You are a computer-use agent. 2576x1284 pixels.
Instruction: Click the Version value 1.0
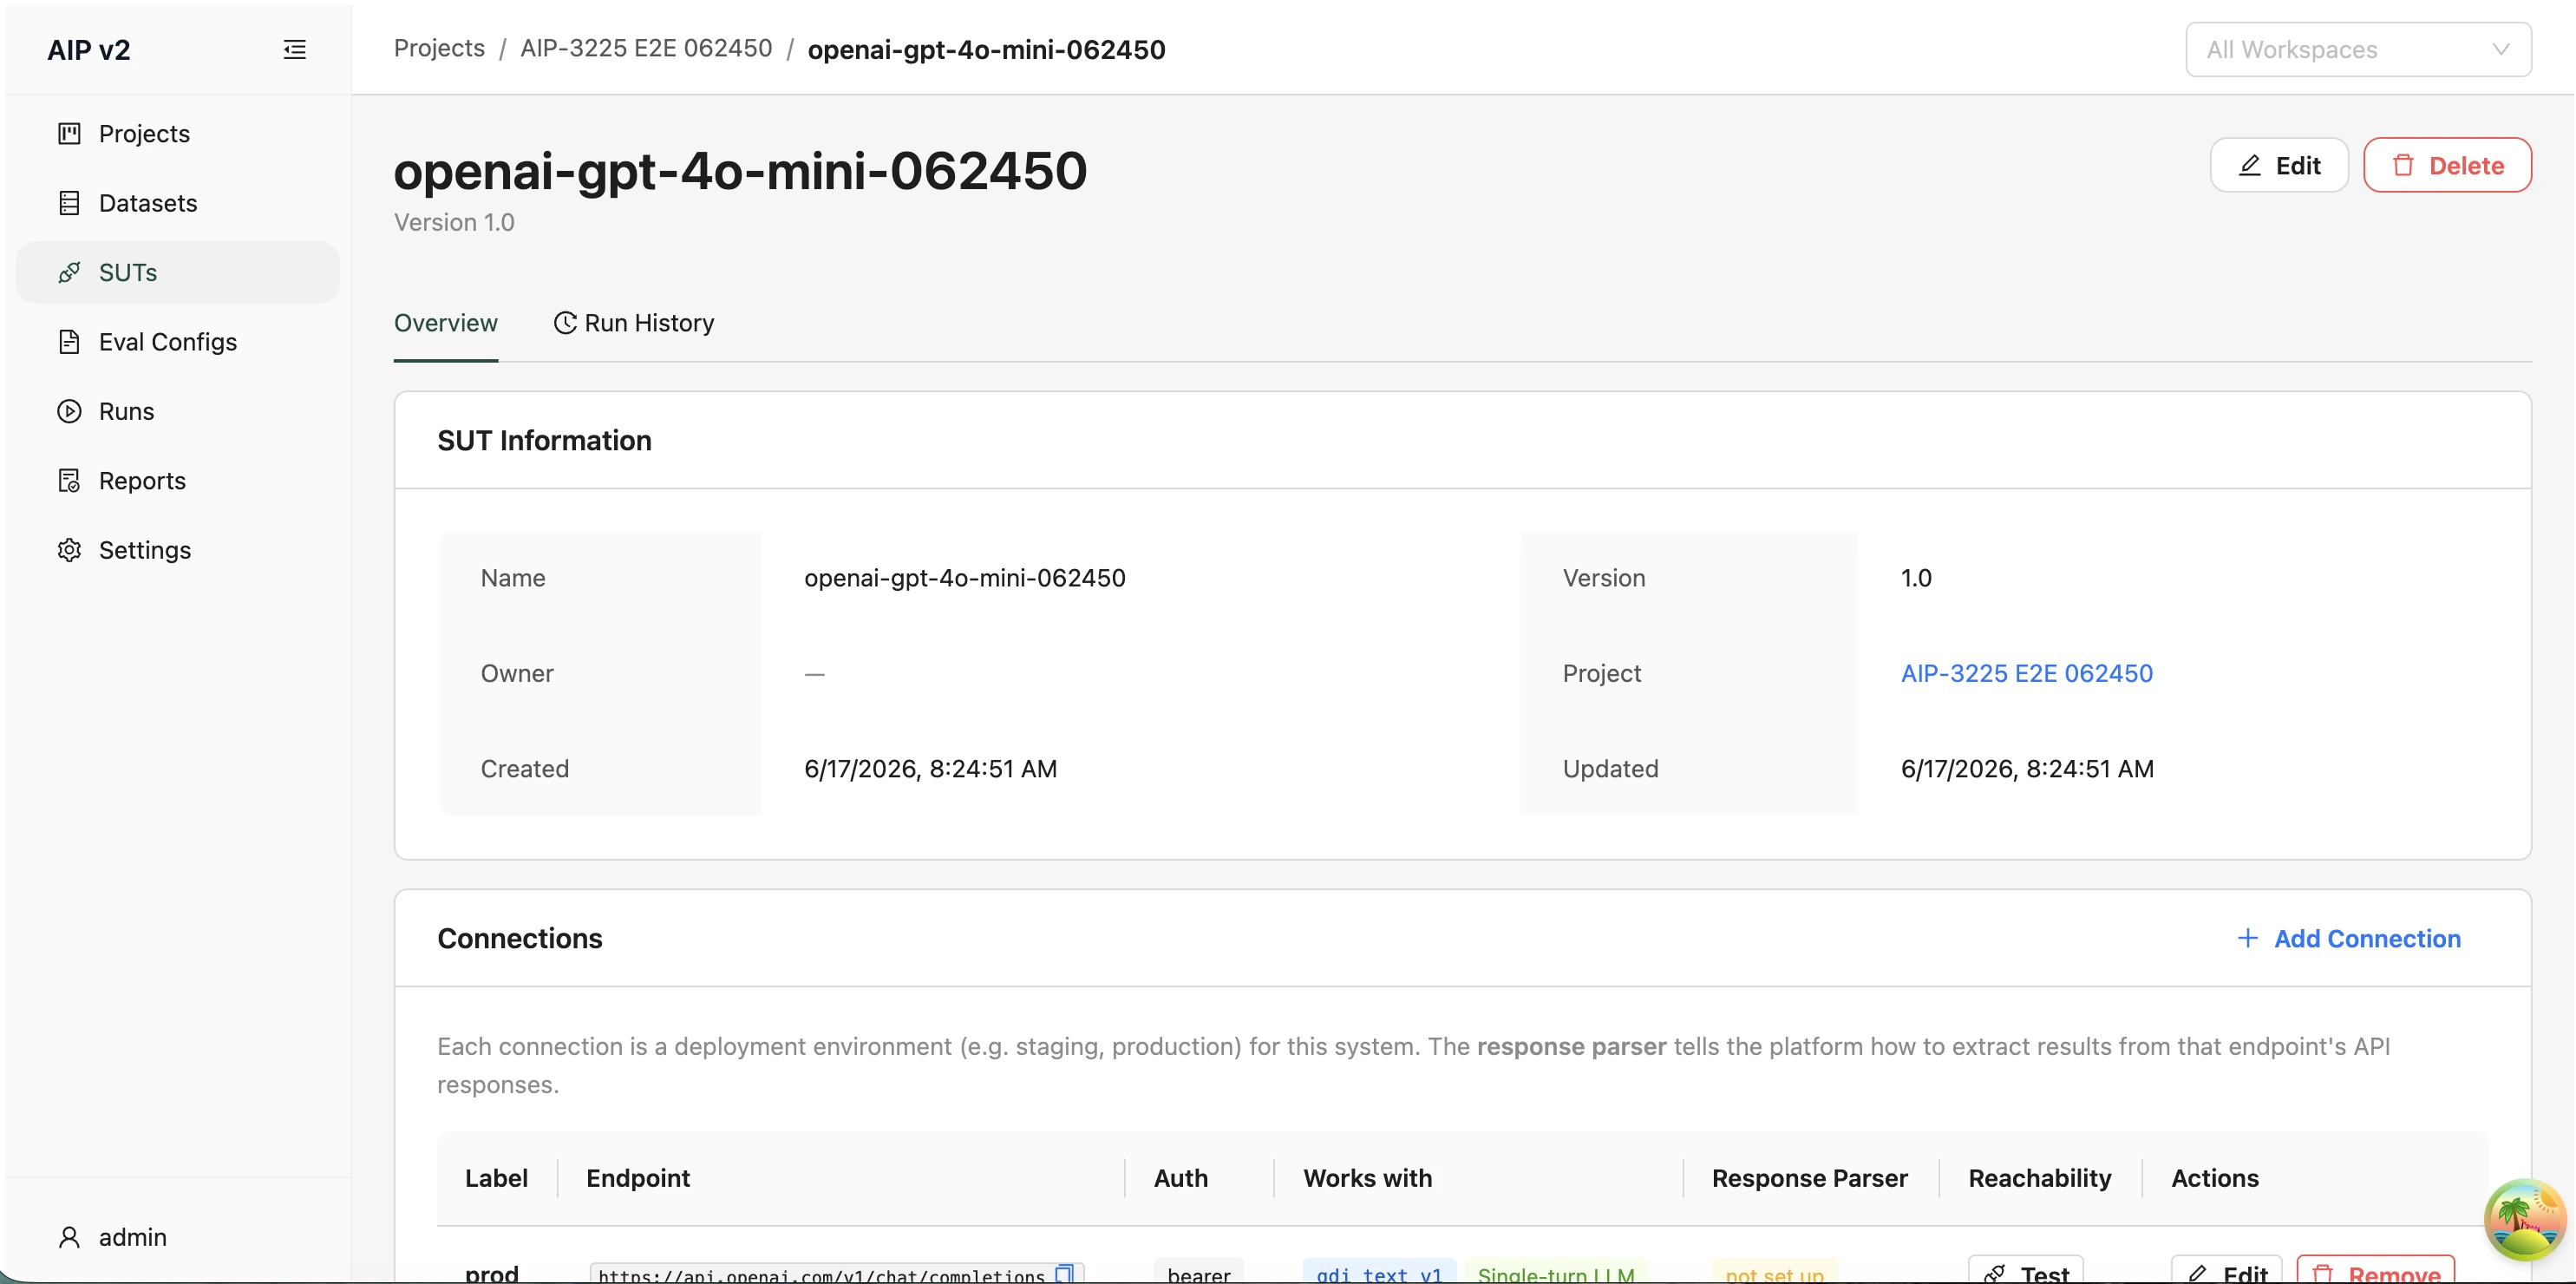coord(1916,578)
